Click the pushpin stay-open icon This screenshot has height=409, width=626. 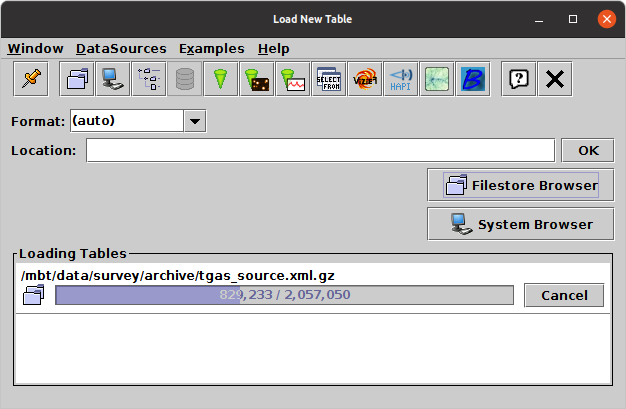coord(30,79)
